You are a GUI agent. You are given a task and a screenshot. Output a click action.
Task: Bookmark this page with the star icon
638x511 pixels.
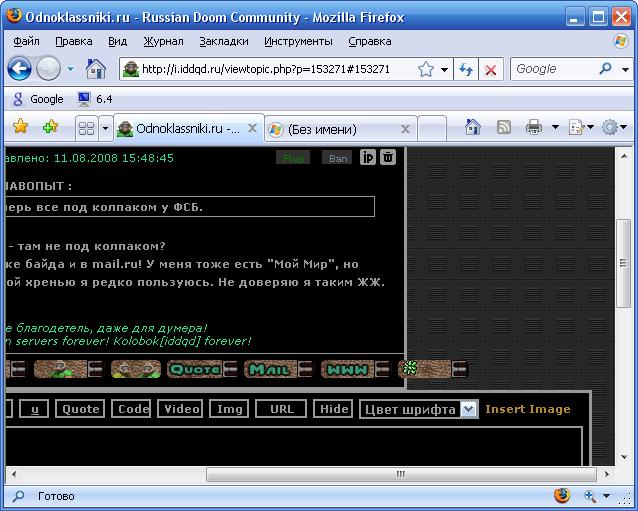click(x=426, y=69)
